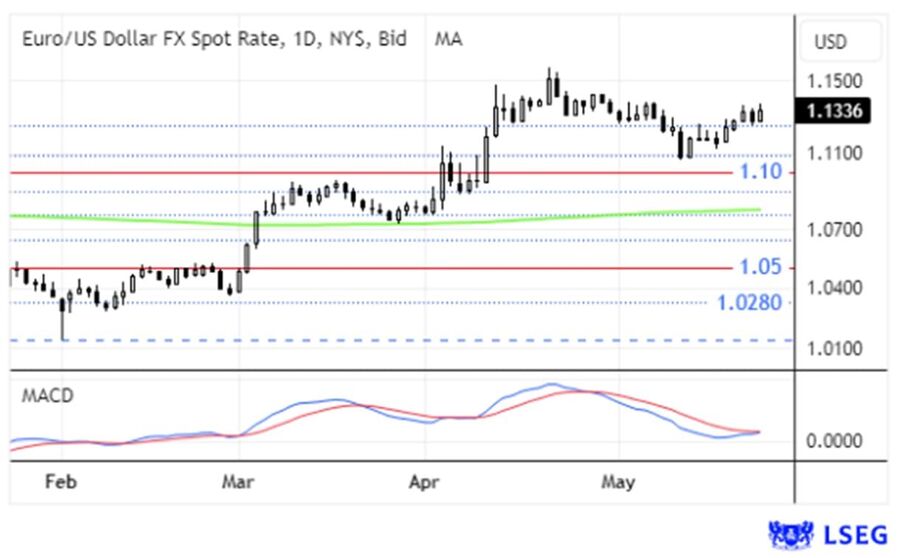Click the 1.1500 price axis value
This screenshot has height=558, width=900.
[x=835, y=81]
